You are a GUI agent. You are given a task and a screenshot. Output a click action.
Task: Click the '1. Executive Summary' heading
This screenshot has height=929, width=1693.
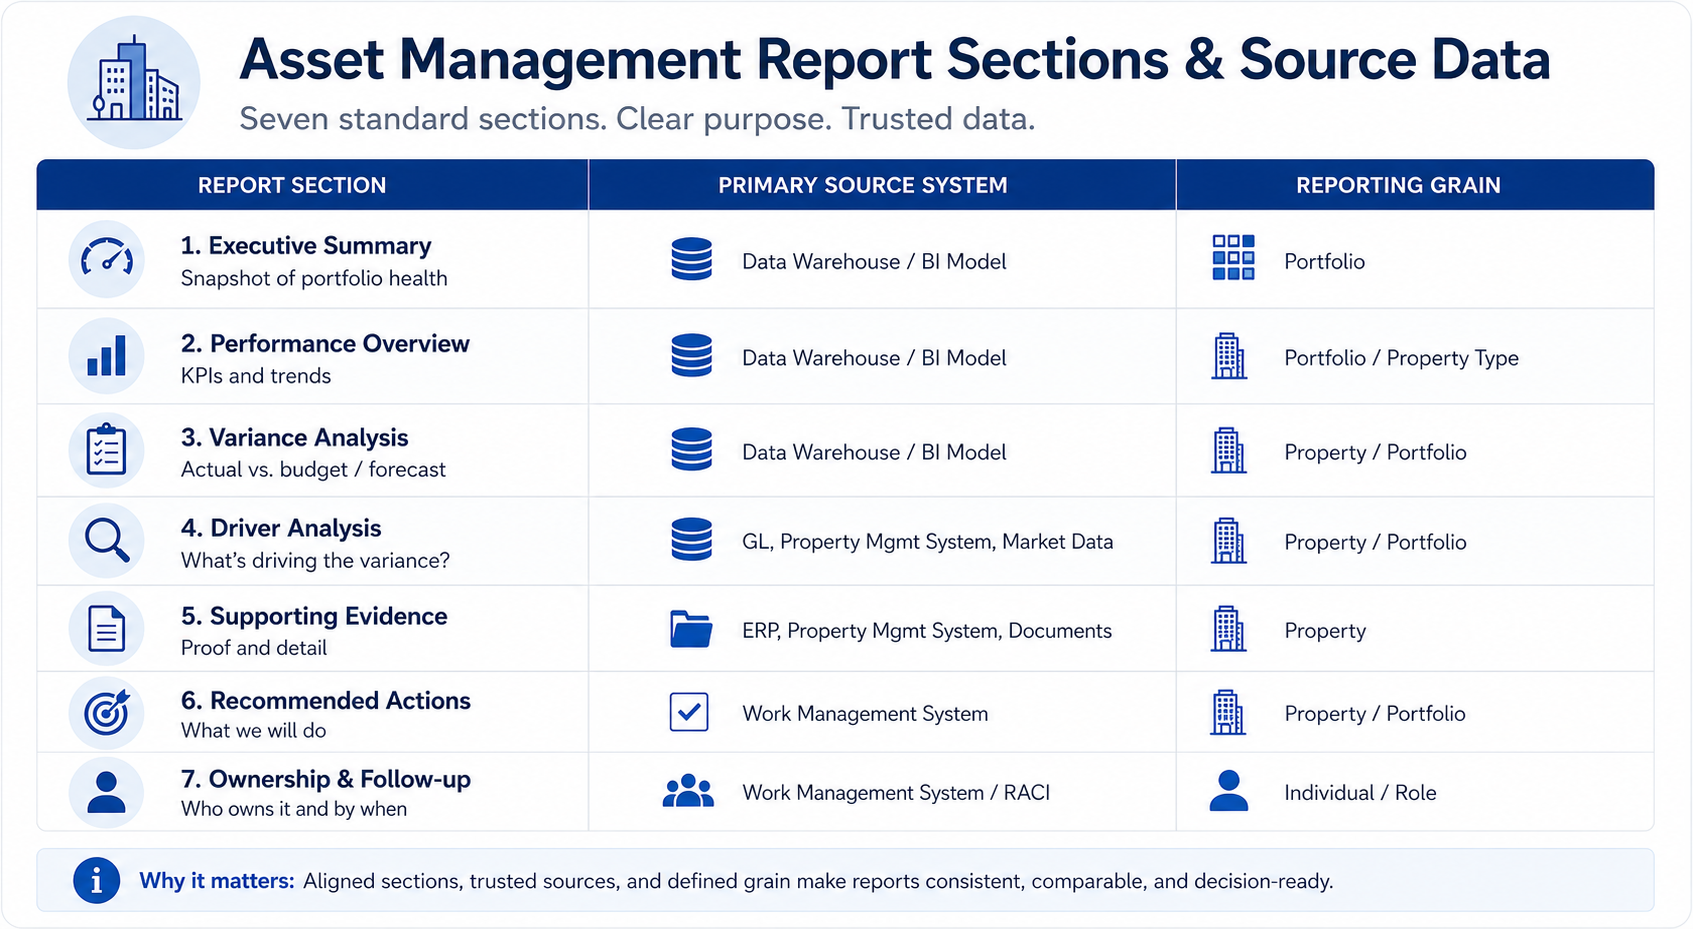(306, 245)
